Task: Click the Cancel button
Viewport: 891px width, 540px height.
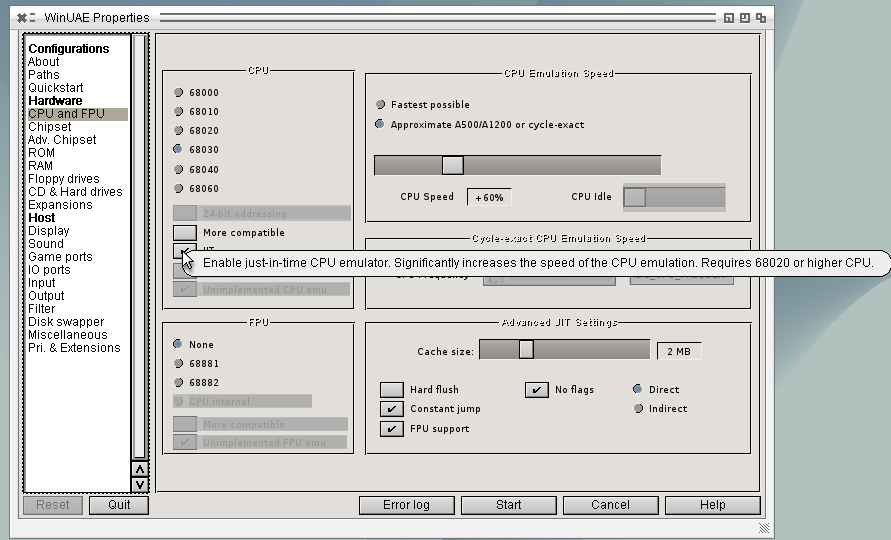Action: pyautogui.click(x=610, y=505)
